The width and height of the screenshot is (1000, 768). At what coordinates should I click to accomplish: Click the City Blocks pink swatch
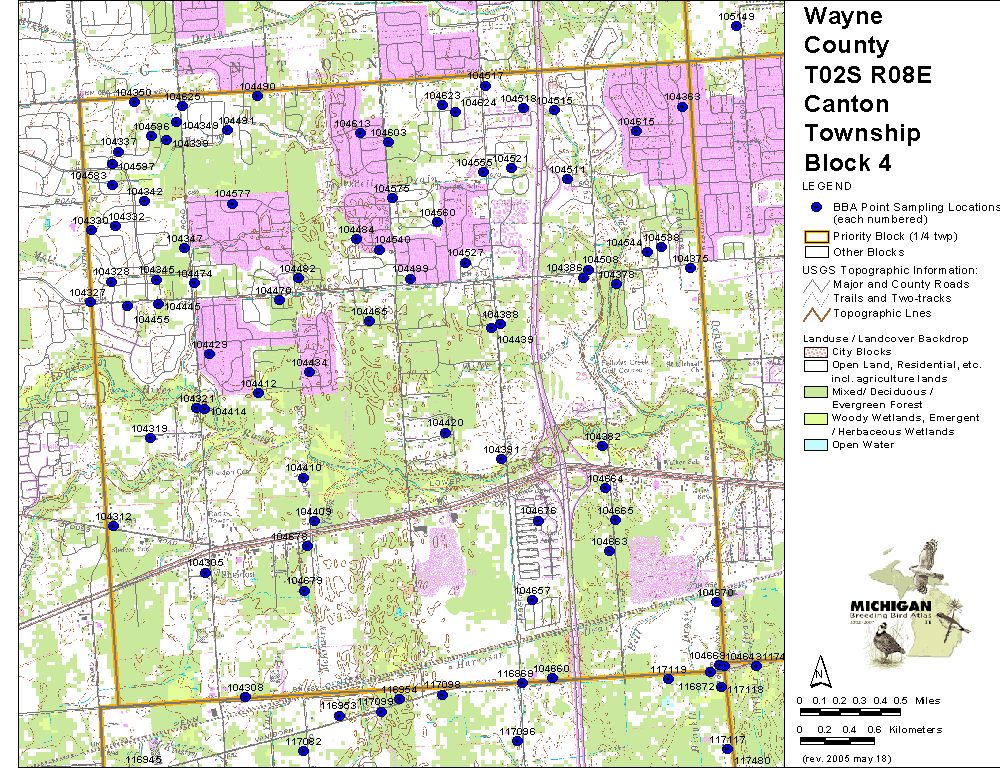(x=816, y=352)
